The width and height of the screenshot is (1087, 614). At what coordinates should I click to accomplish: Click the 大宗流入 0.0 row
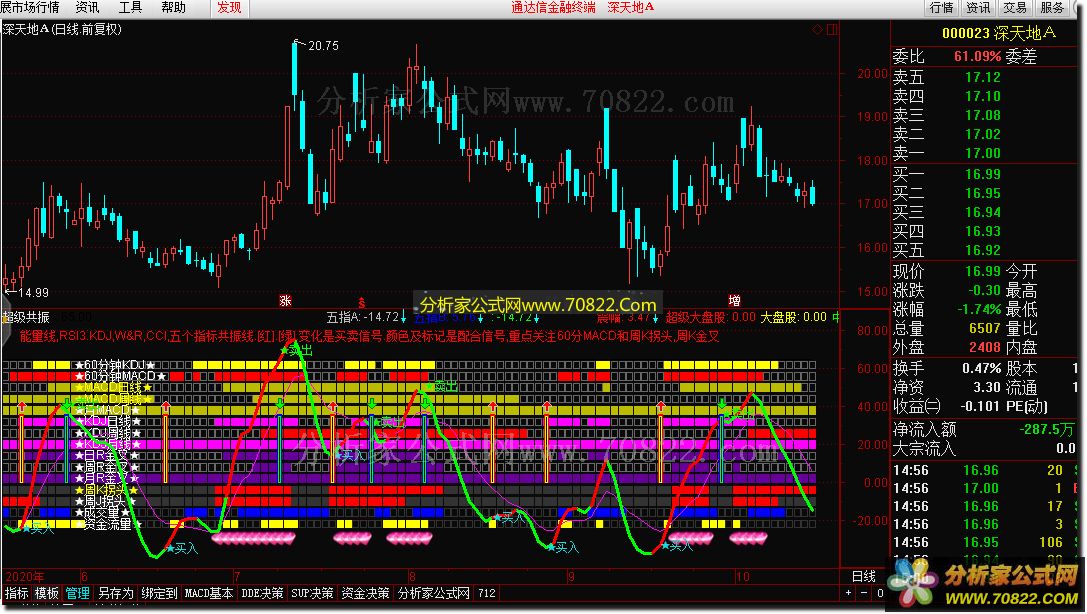coord(984,448)
